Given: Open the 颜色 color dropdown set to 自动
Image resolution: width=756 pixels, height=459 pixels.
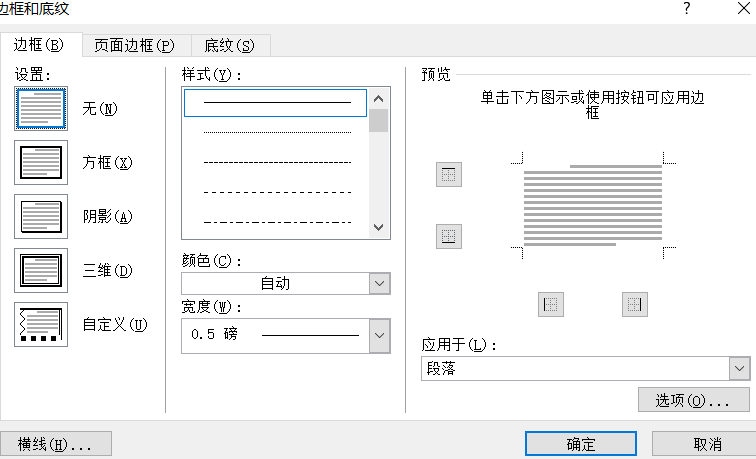Looking at the screenshot, I should coord(286,284).
